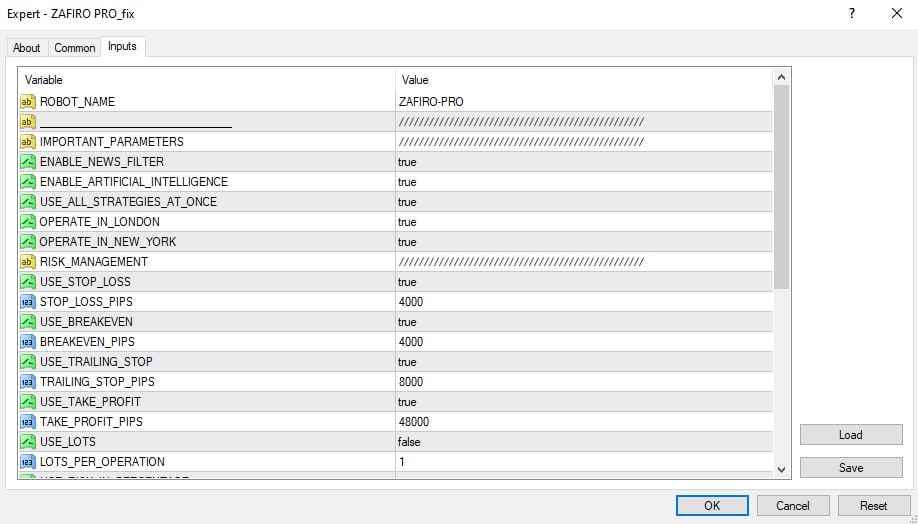Click the boolean icon beside USE_BREAKEVEN
Viewport: 918px width, 524px height.
28,321
